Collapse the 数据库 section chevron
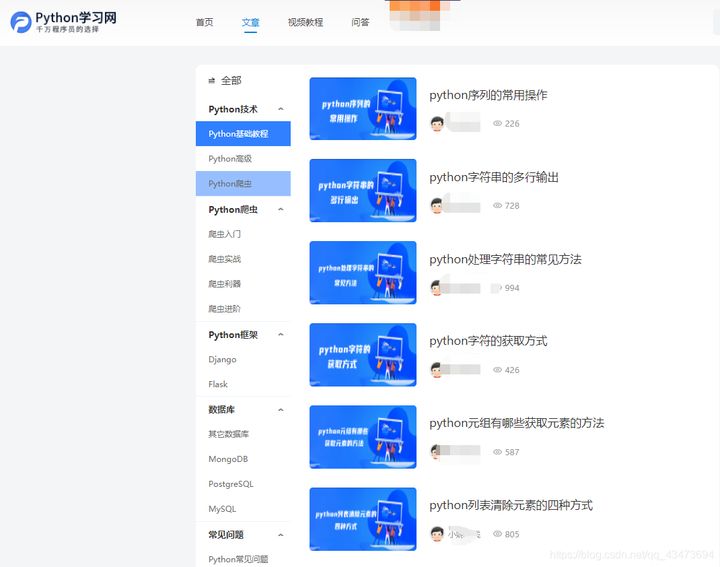 click(281, 410)
